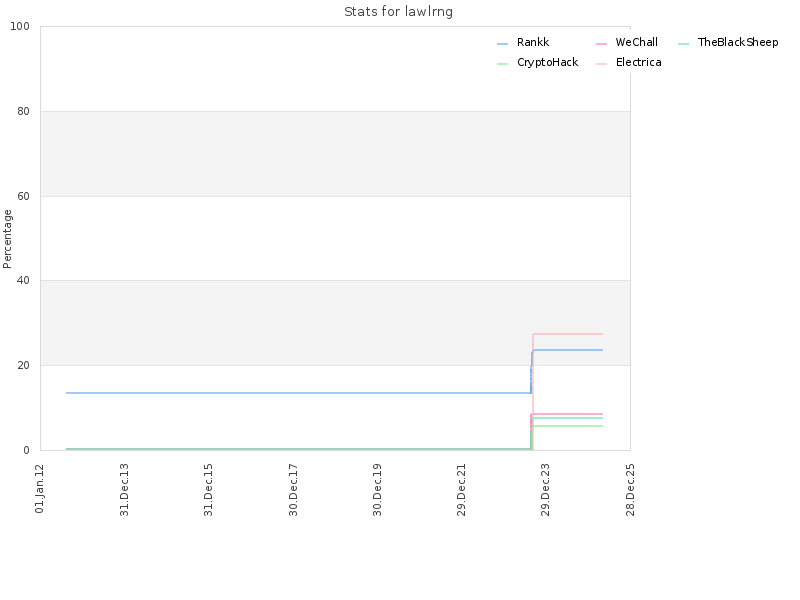
Task: Click the CryptoHack line plateau near 5 percent
Action: [568, 426]
